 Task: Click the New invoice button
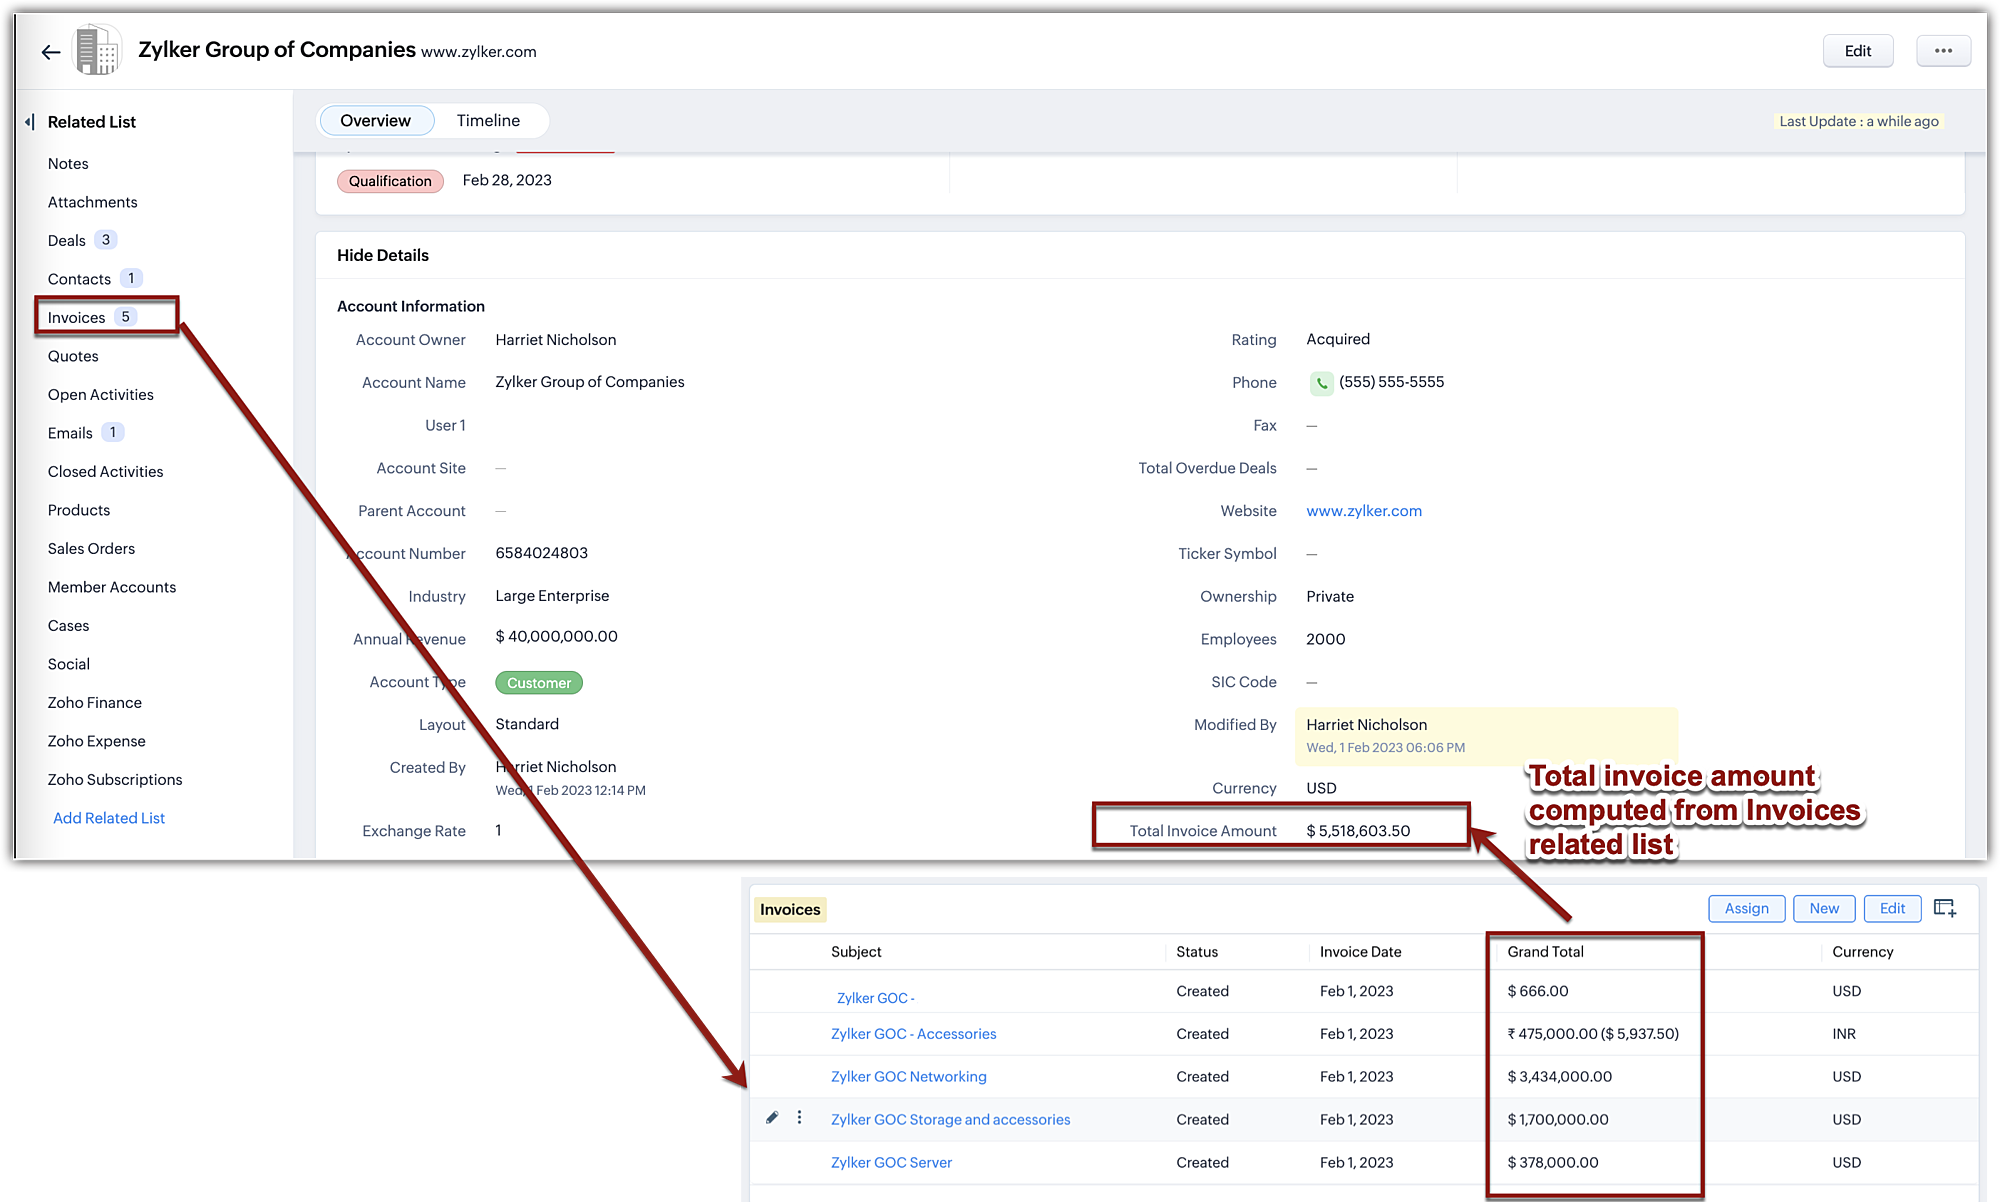tap(1823, 908)
